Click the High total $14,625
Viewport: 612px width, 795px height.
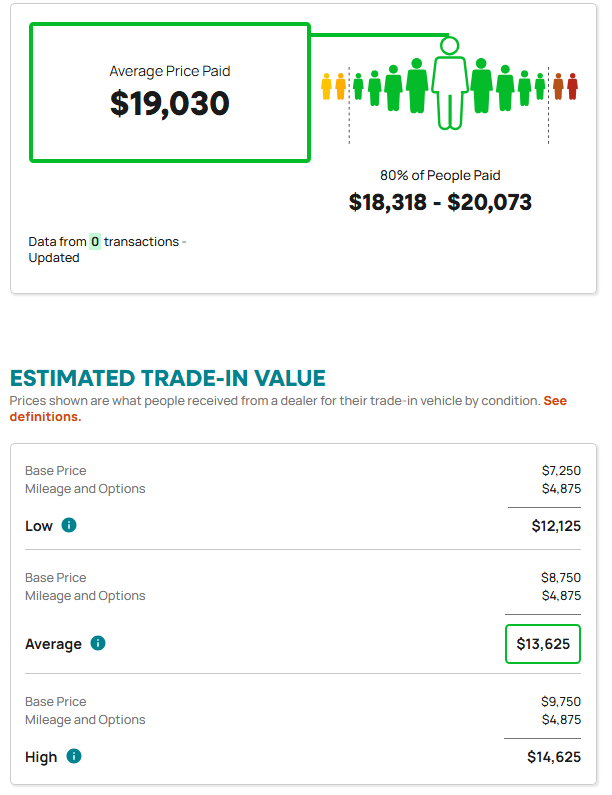[x=554, y=757]
